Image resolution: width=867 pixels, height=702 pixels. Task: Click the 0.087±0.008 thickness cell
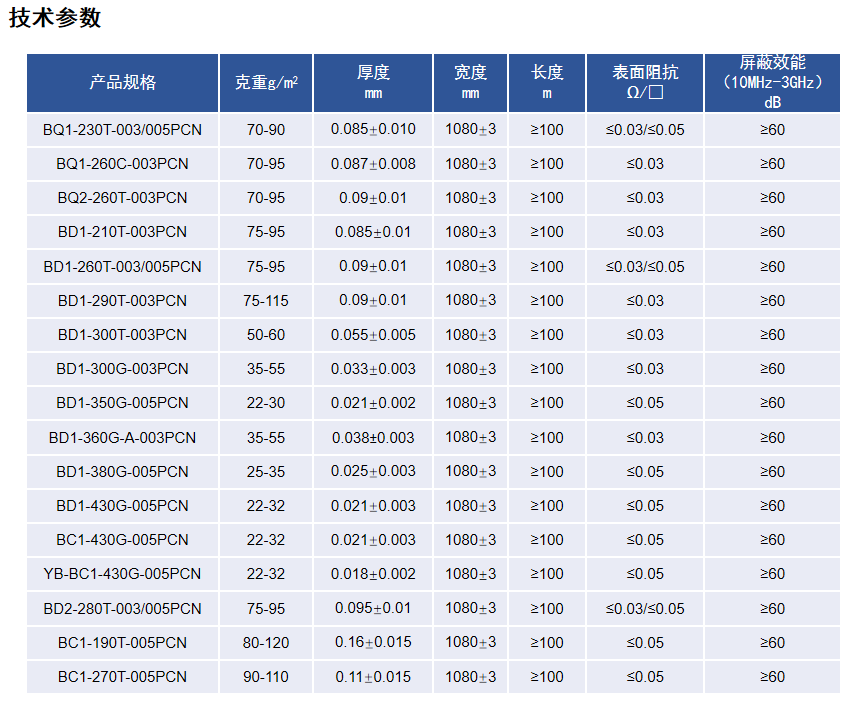click(373, 164)
